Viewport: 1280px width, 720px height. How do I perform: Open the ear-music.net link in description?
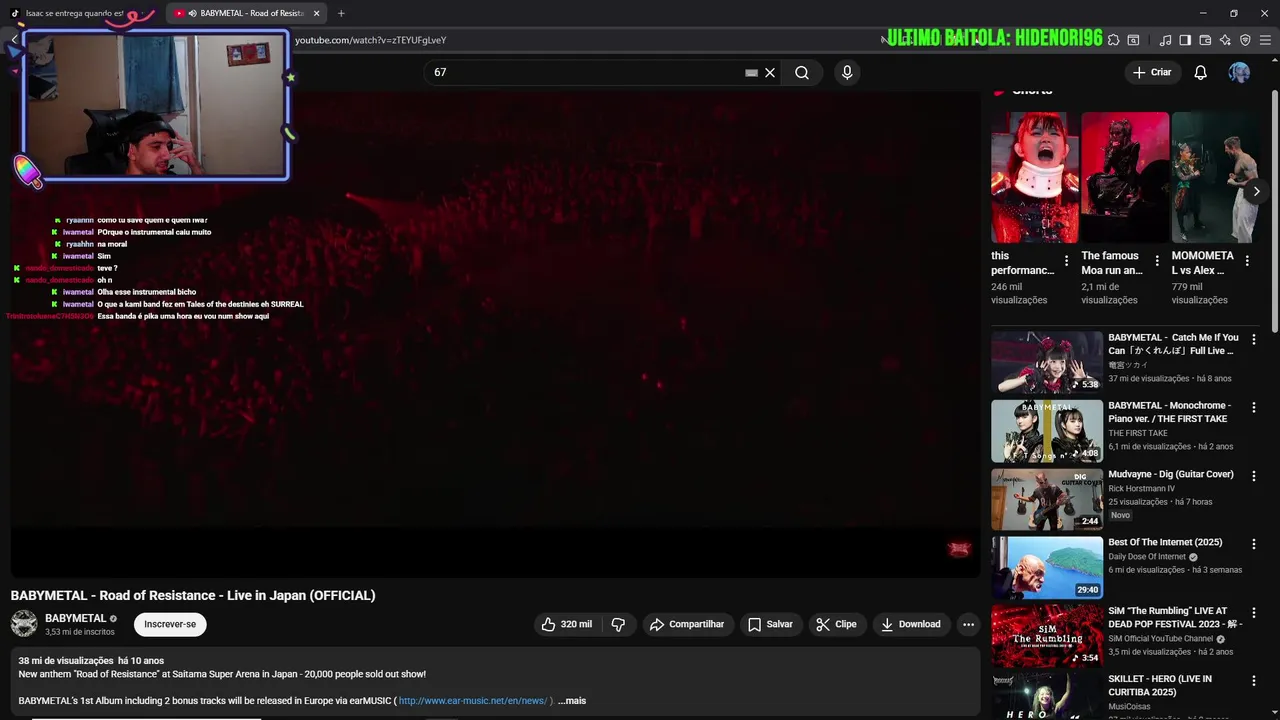[473, 701]
